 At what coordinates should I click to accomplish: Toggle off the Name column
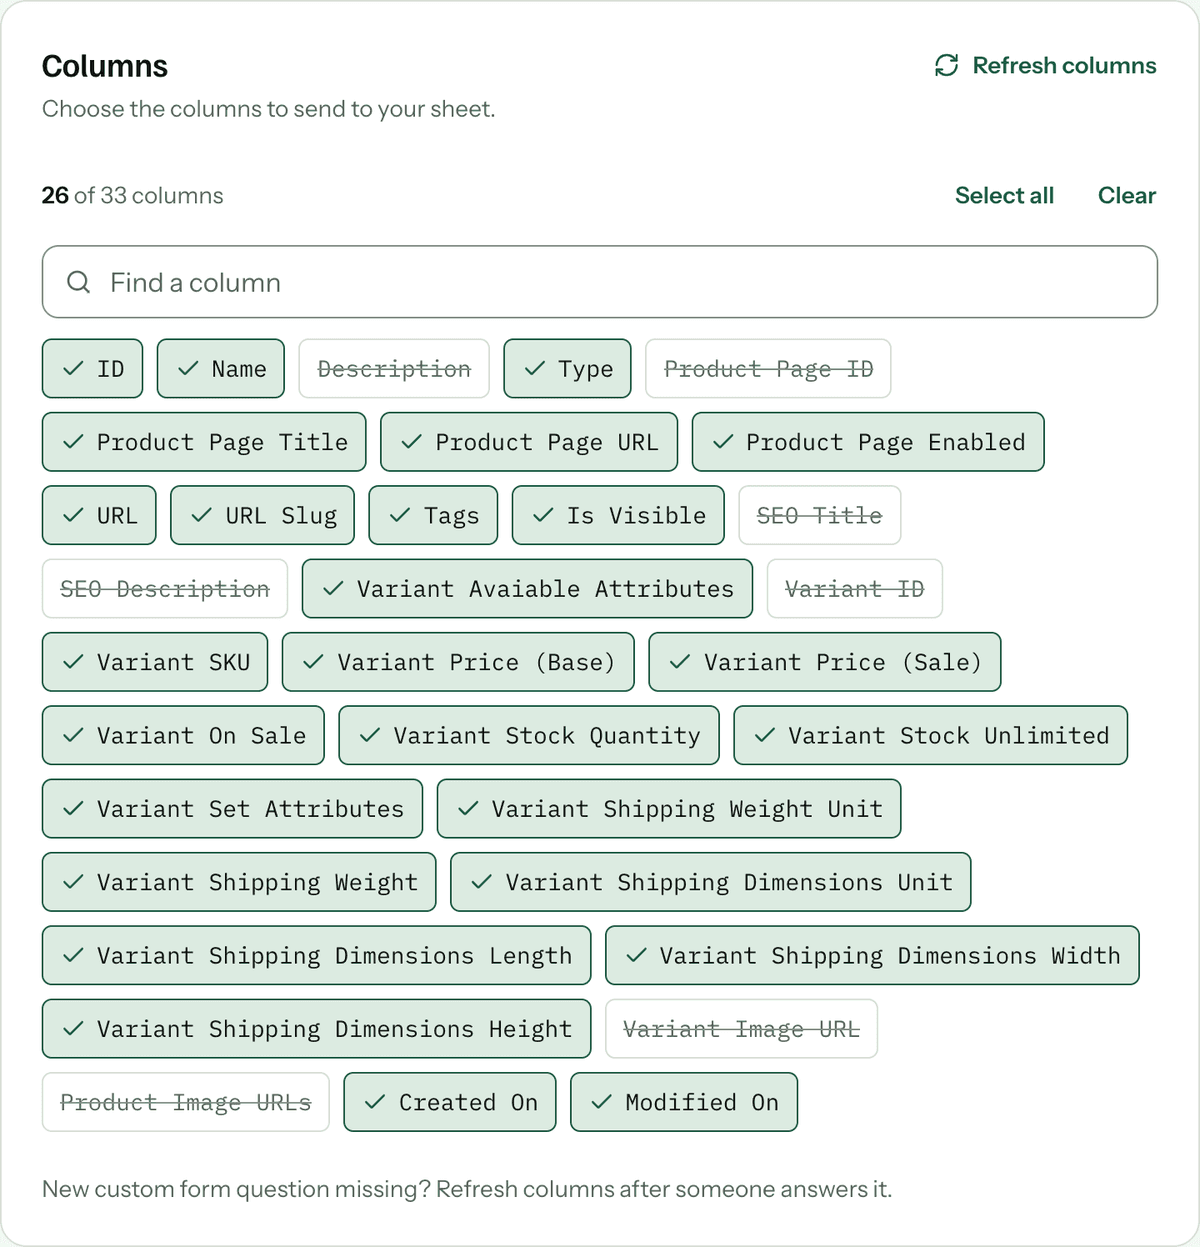pyautogui.click(x=221, y=369)
